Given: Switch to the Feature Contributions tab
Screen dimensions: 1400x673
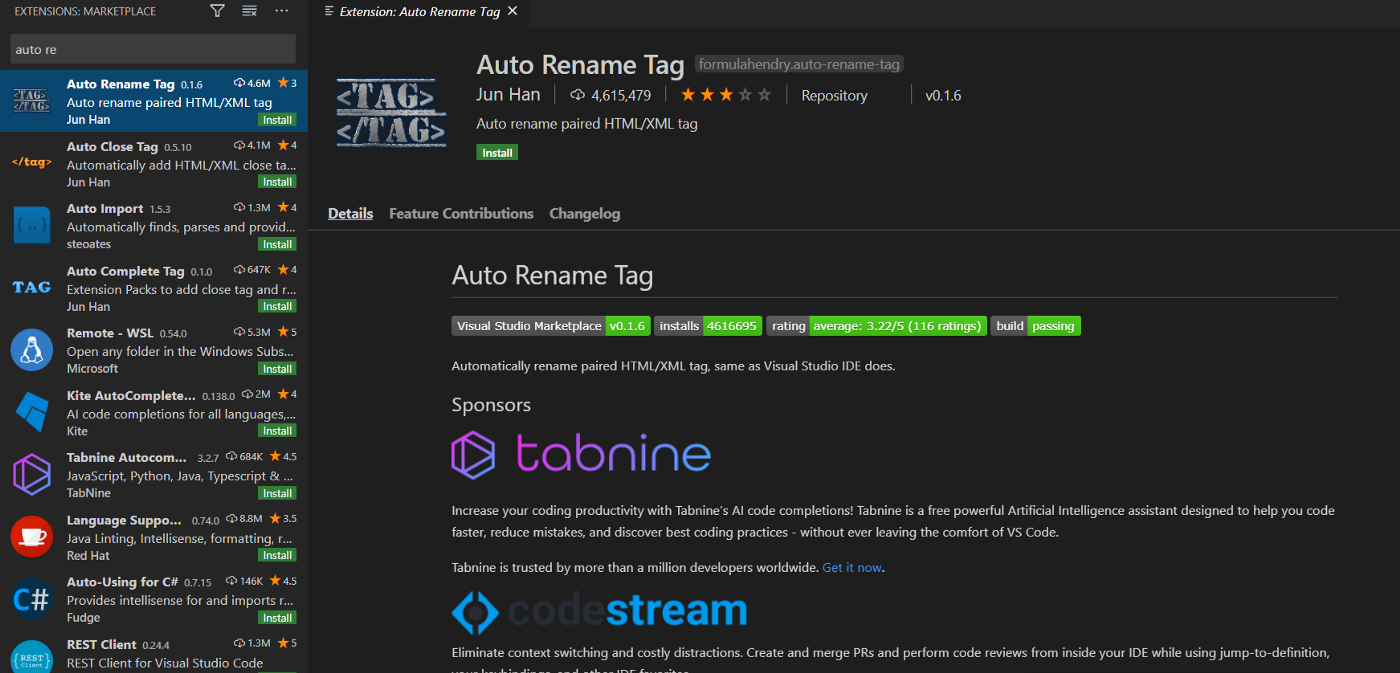Looking at the screenshot, I should click(461, 214).
